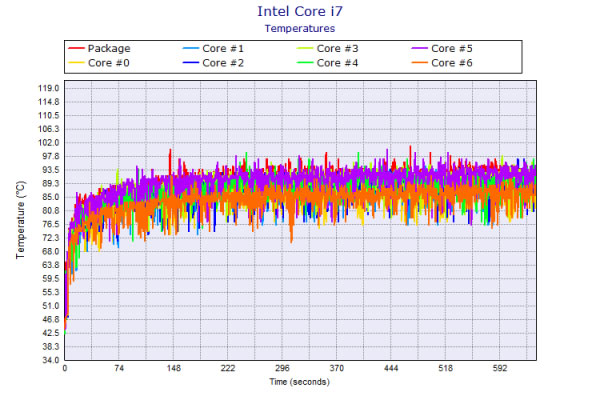The height and width of the screenshot is (400, 600).
Task: Click the 148 x-axis tick label
Action: coord(173,368)
